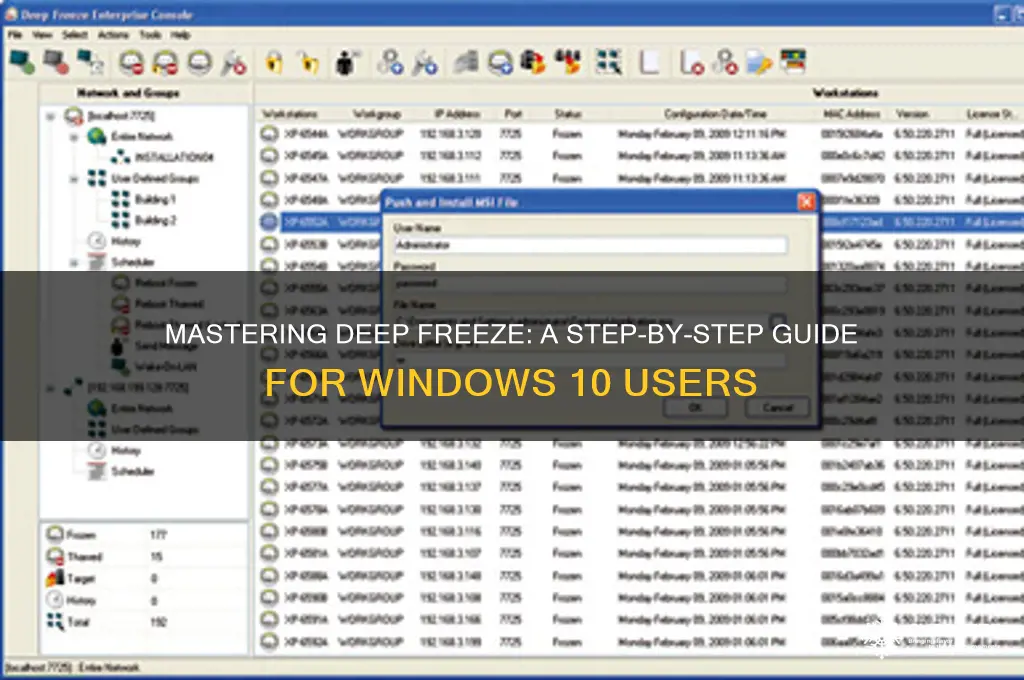
Task: Select Scheduler under localhost
Action: (133, 262)
